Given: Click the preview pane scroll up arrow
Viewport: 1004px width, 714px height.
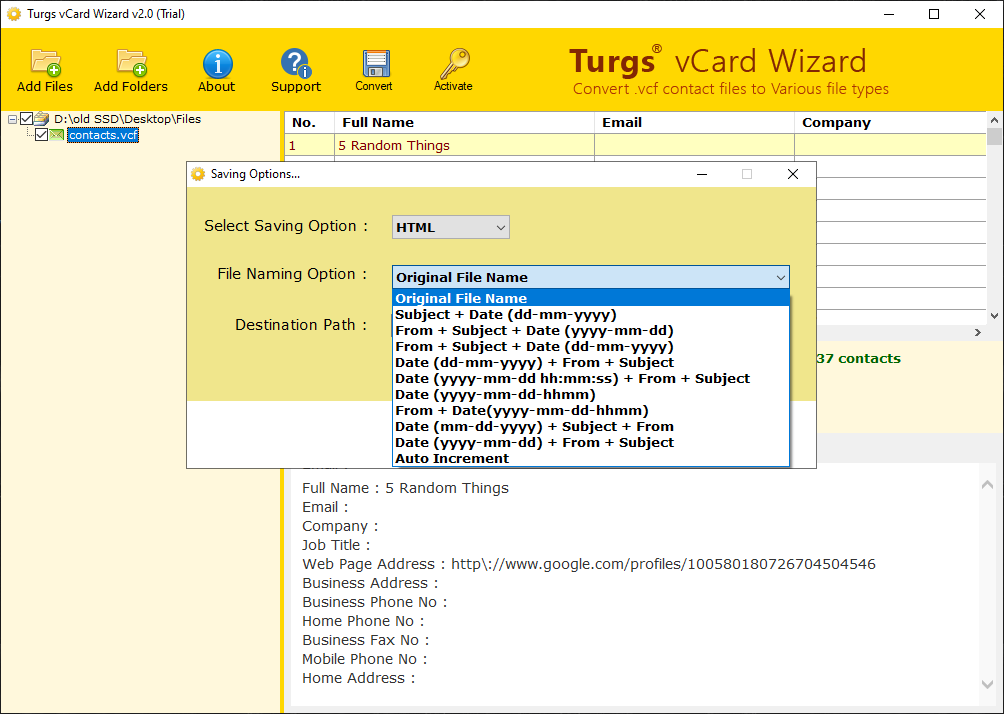Looking at the screenshot, I should [987, 485].
